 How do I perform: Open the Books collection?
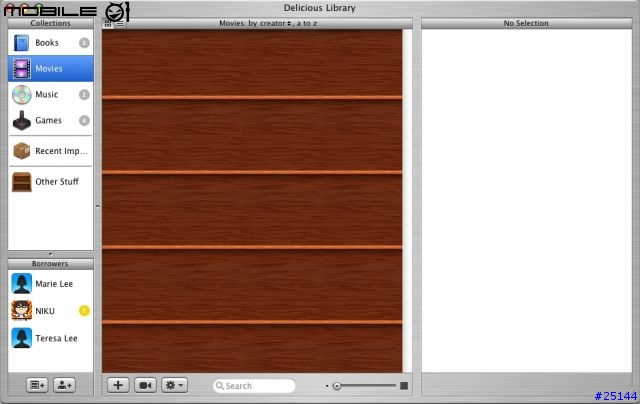pos(51,43)
